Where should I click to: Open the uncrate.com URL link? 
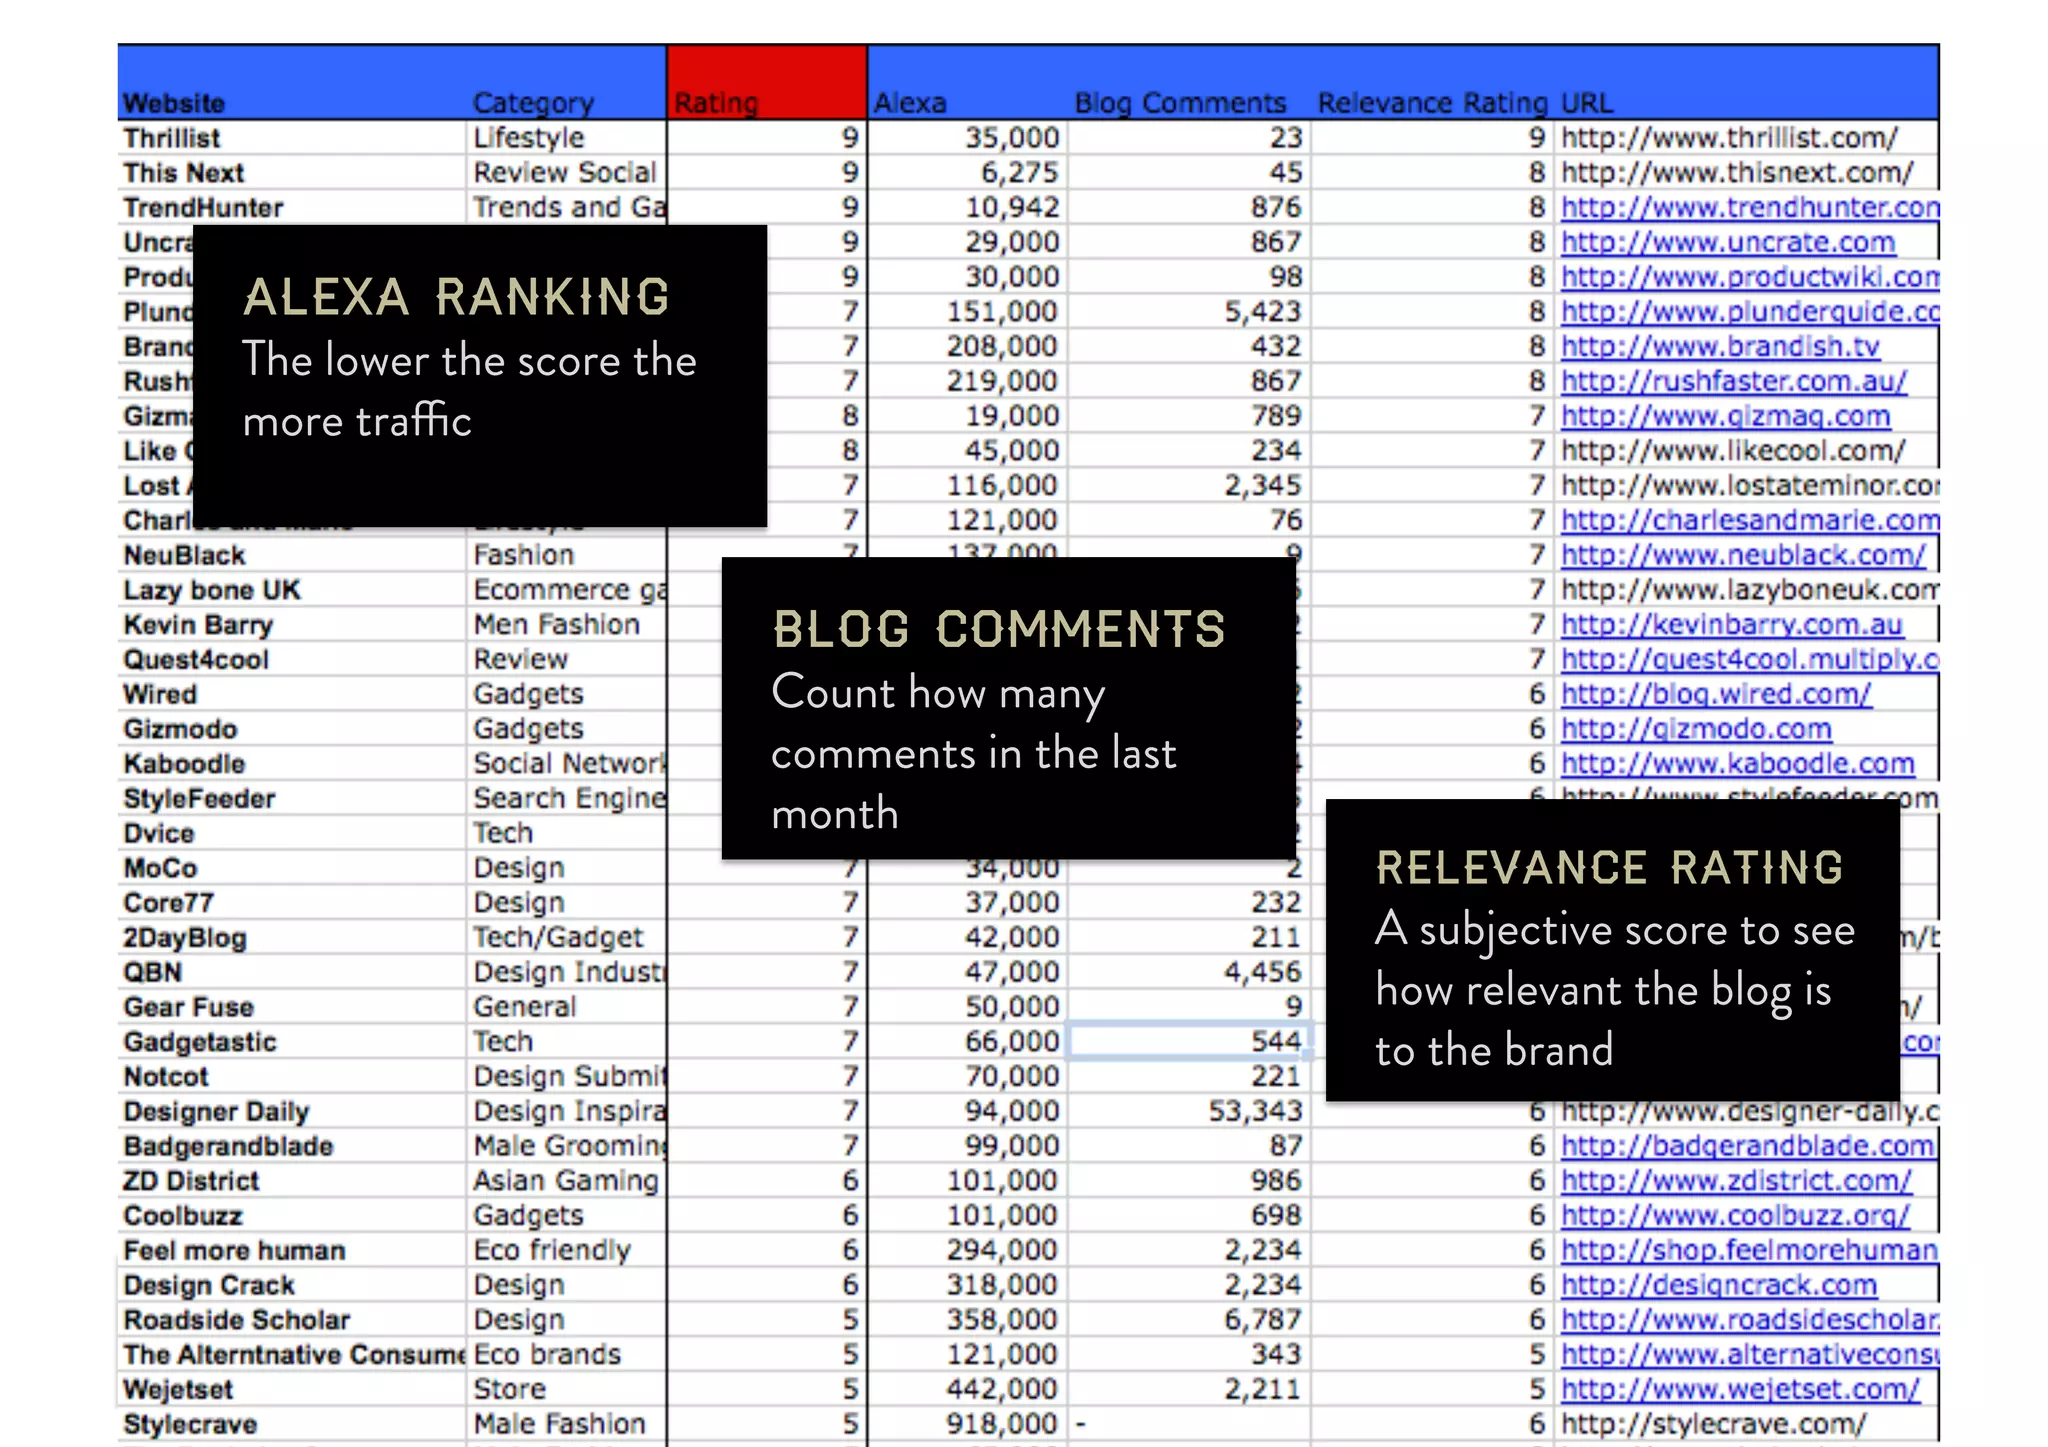1727,242
